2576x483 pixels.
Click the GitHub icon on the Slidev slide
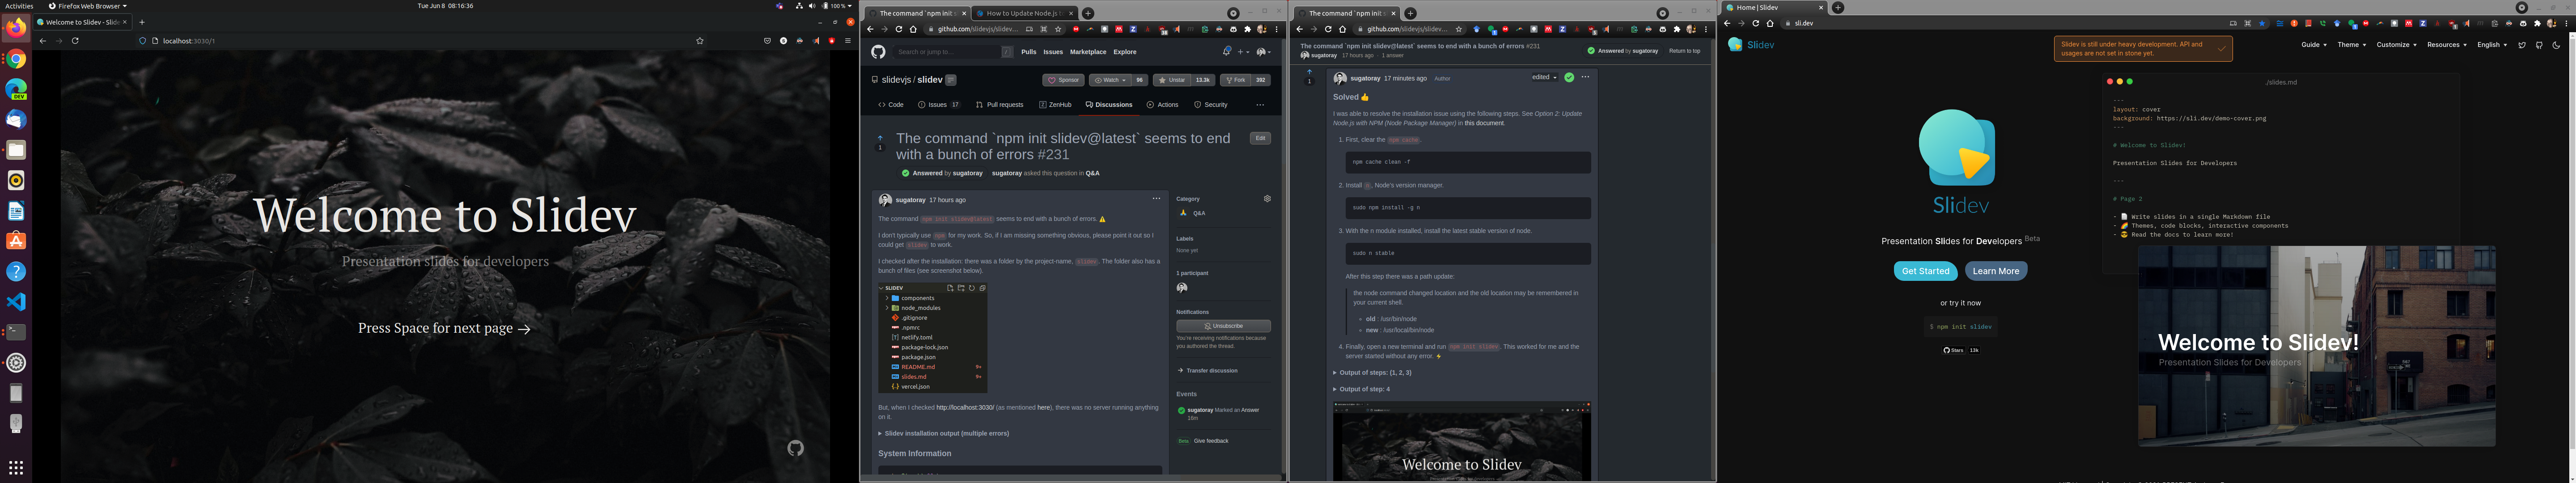[795, 448]
